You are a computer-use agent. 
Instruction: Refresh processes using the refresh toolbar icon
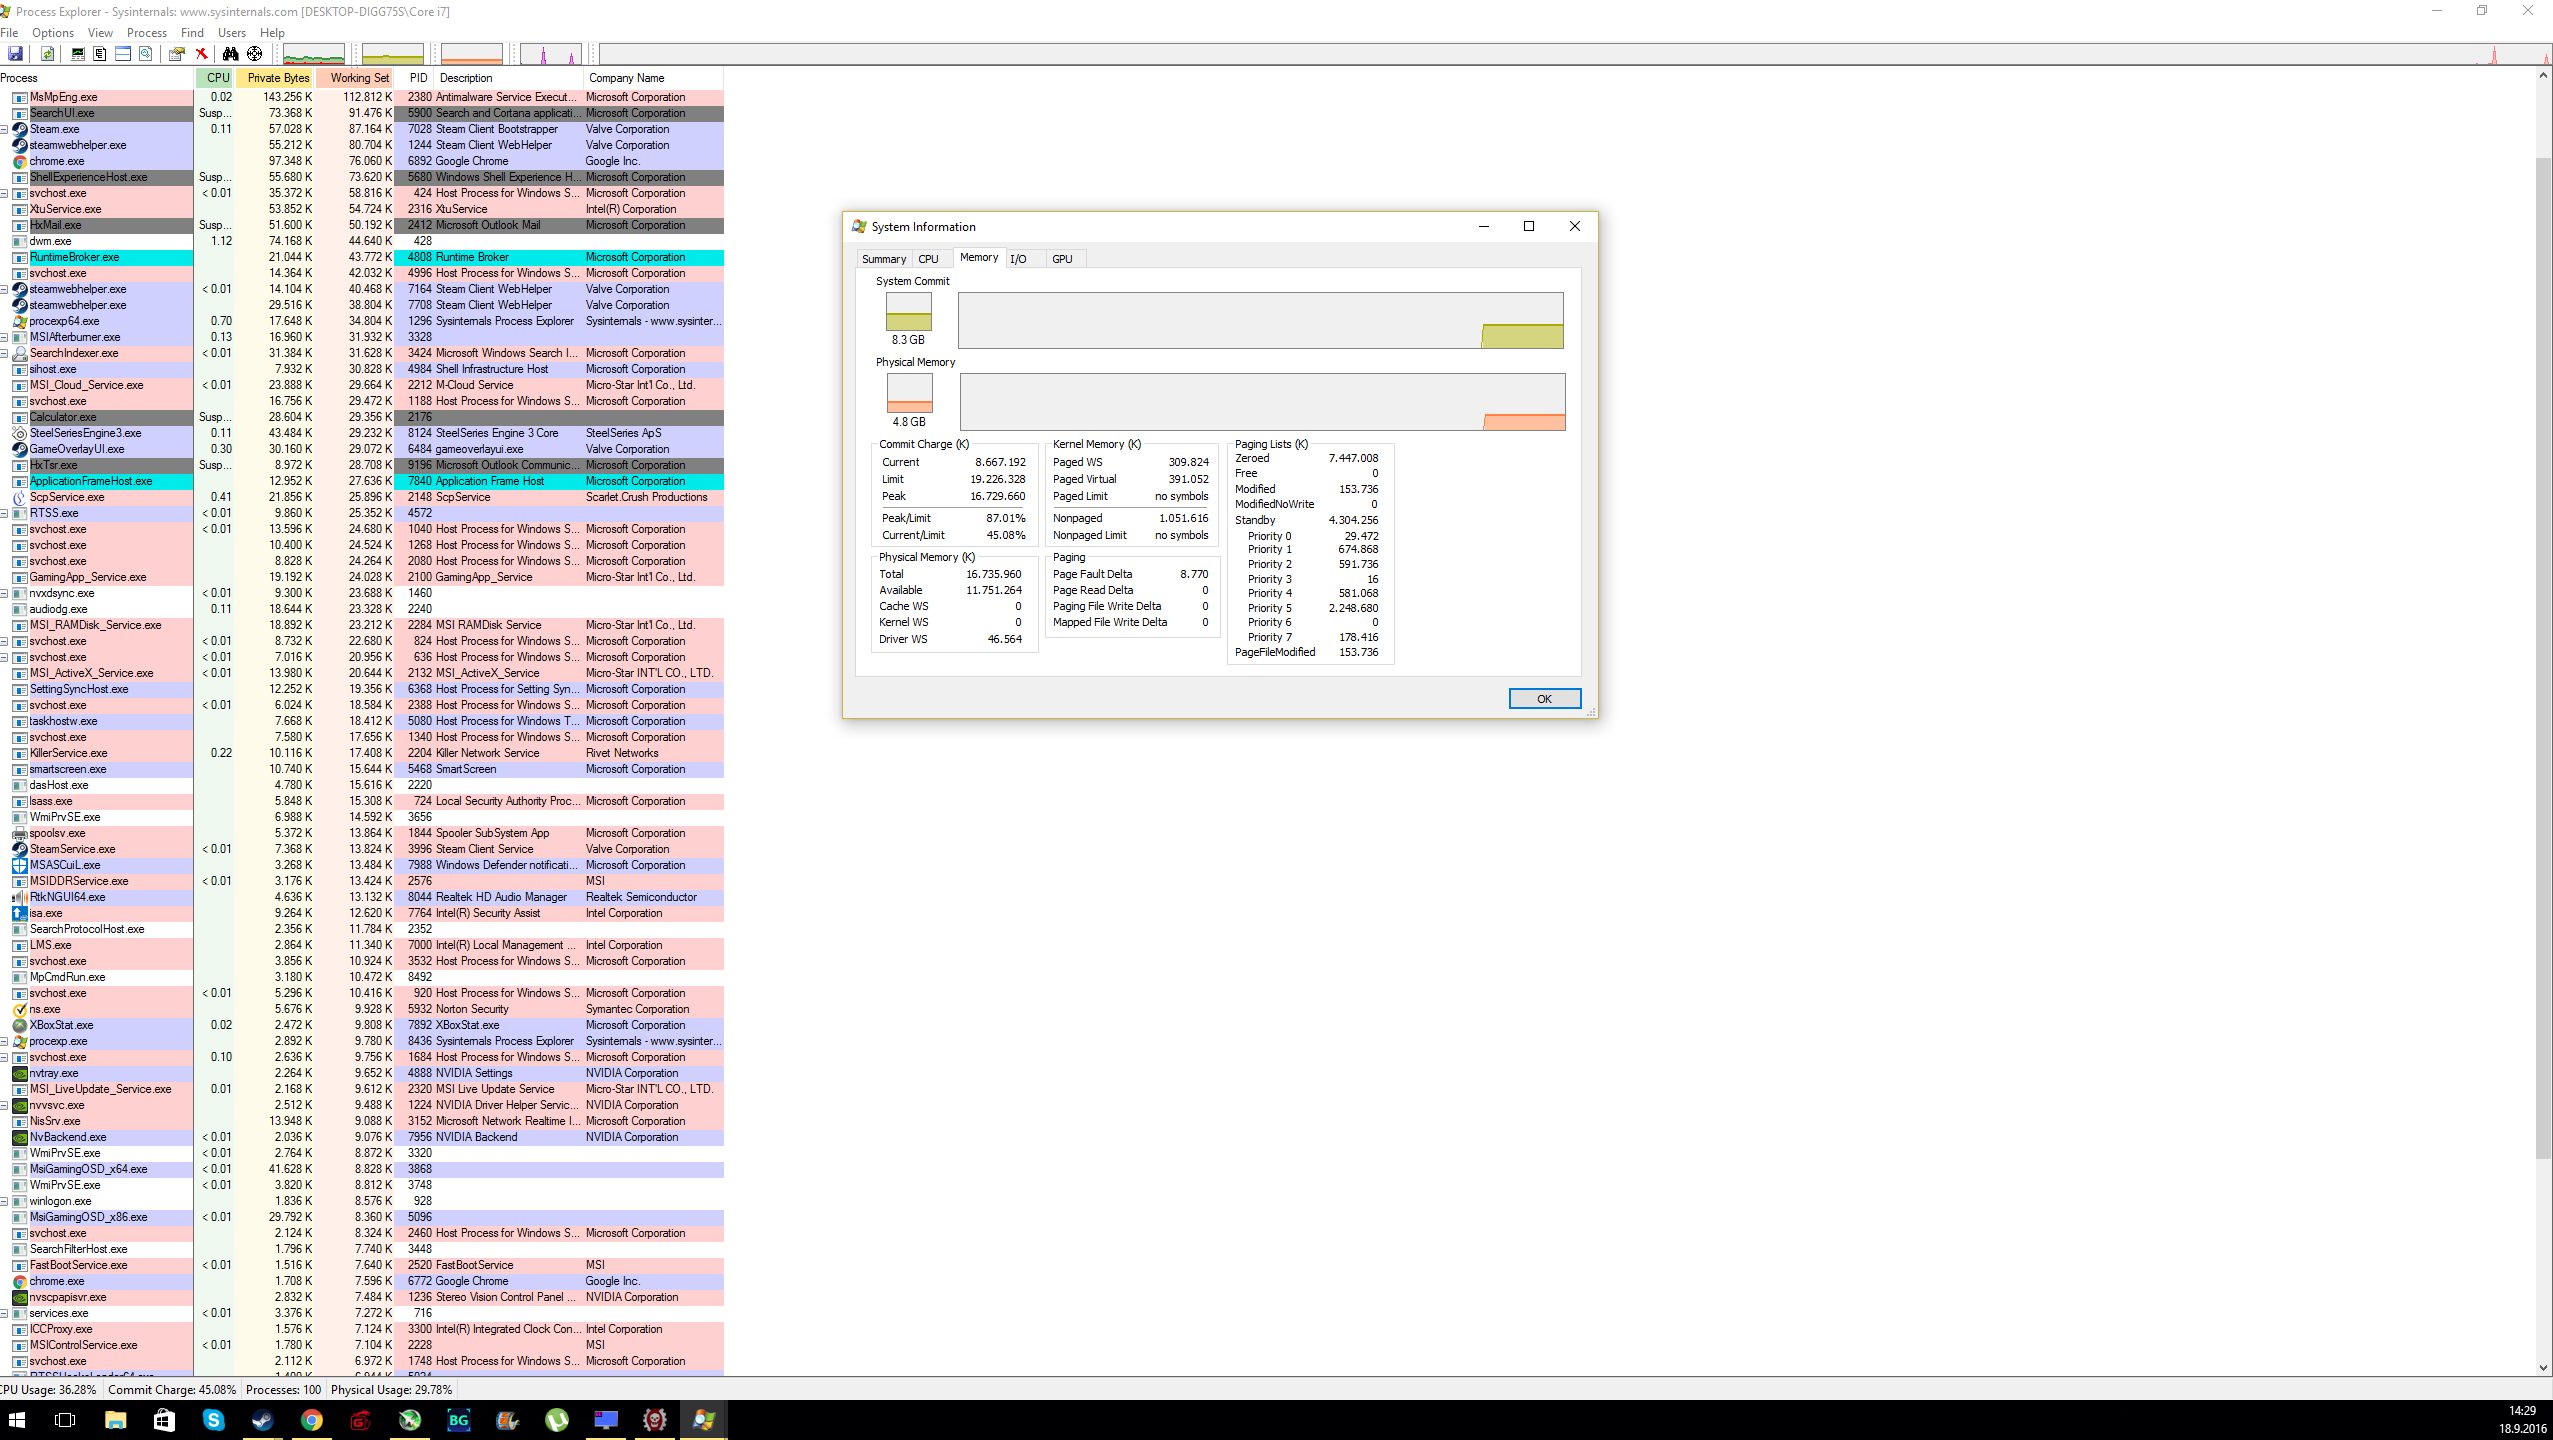click(x=48, y=53)
